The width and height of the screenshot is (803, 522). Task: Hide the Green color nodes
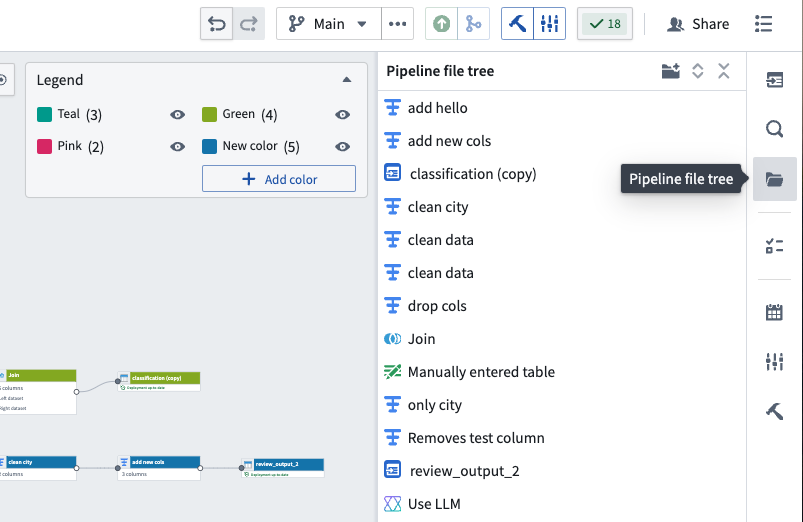pyautogui.click(x=343, y=114)
